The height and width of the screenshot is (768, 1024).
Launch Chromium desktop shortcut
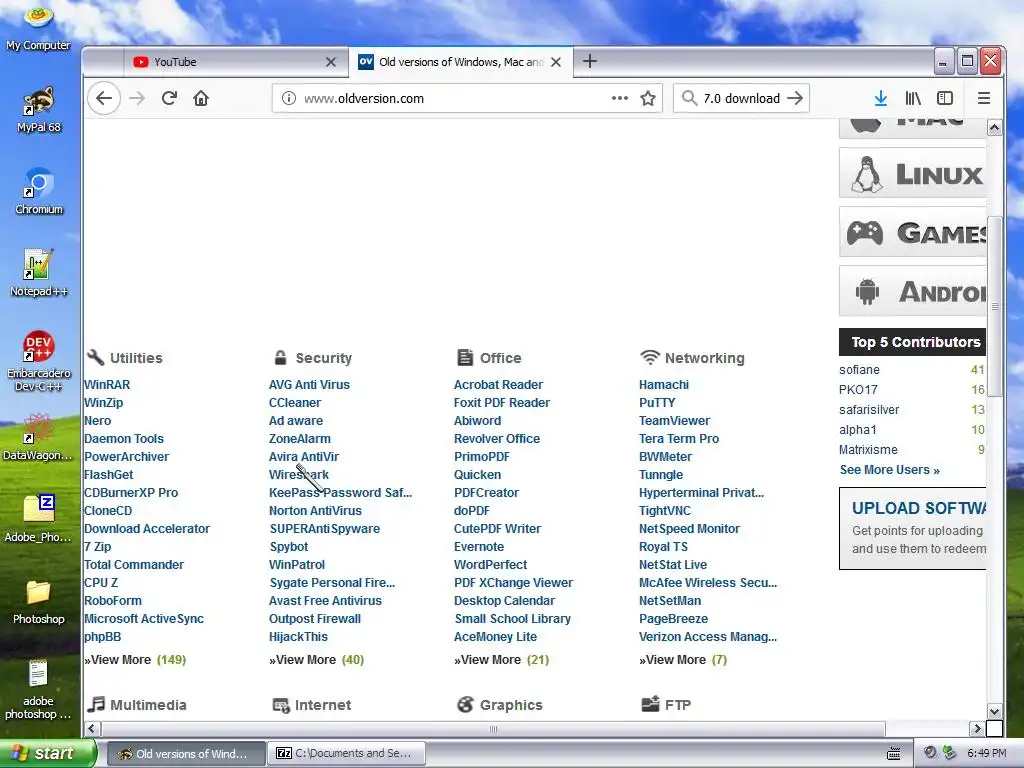click(39, 192)
